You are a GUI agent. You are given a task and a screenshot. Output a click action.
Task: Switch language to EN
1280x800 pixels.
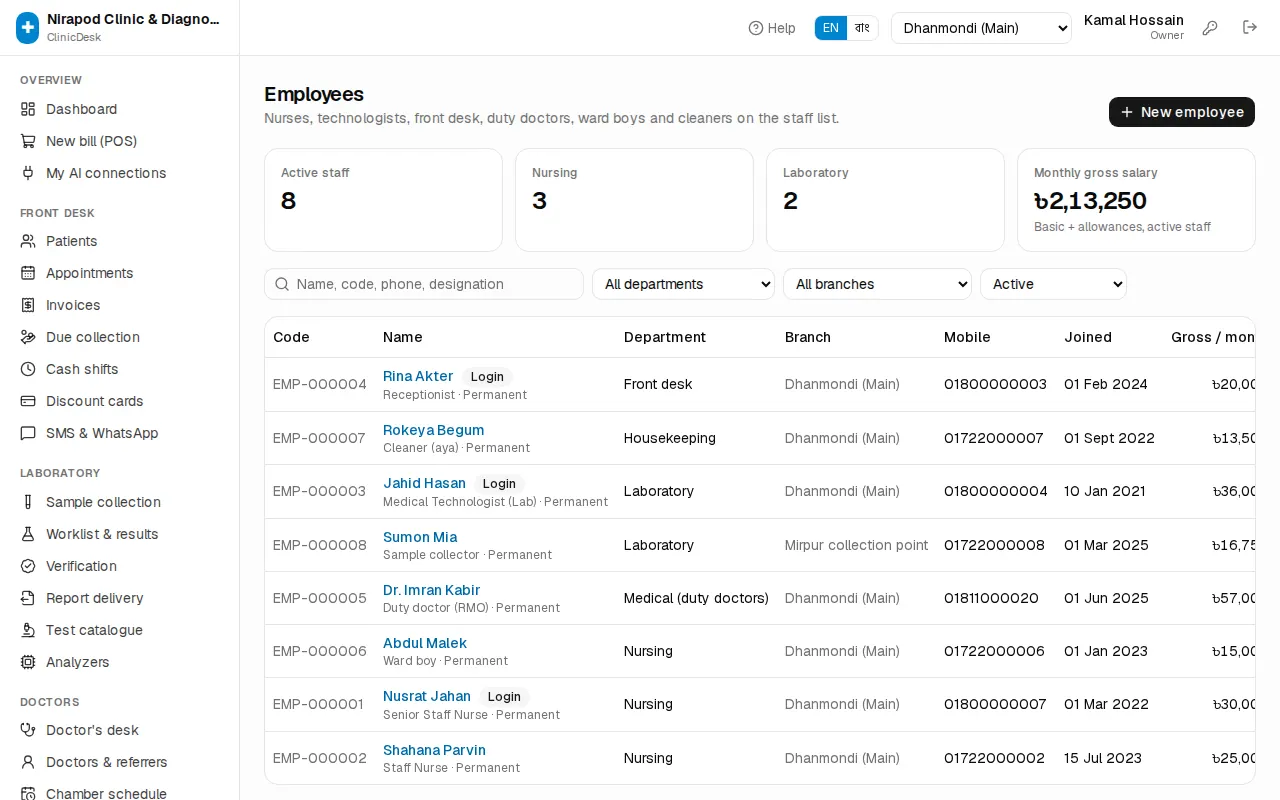point(831,28)
